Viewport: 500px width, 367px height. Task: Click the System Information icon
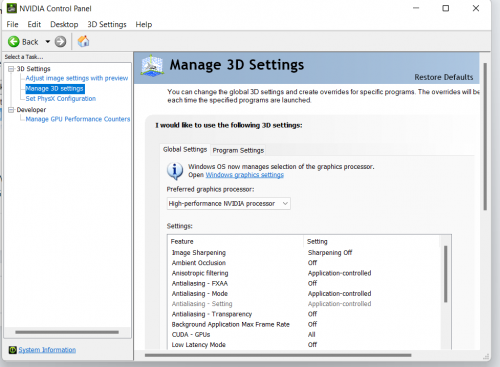pos(13,350)
